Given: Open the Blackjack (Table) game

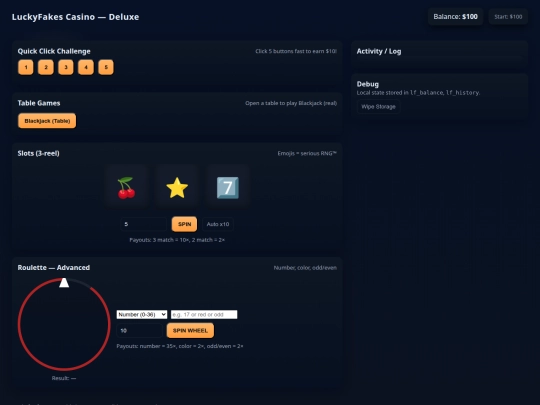Looking at the screenshot, I should (x=47, y=121).
